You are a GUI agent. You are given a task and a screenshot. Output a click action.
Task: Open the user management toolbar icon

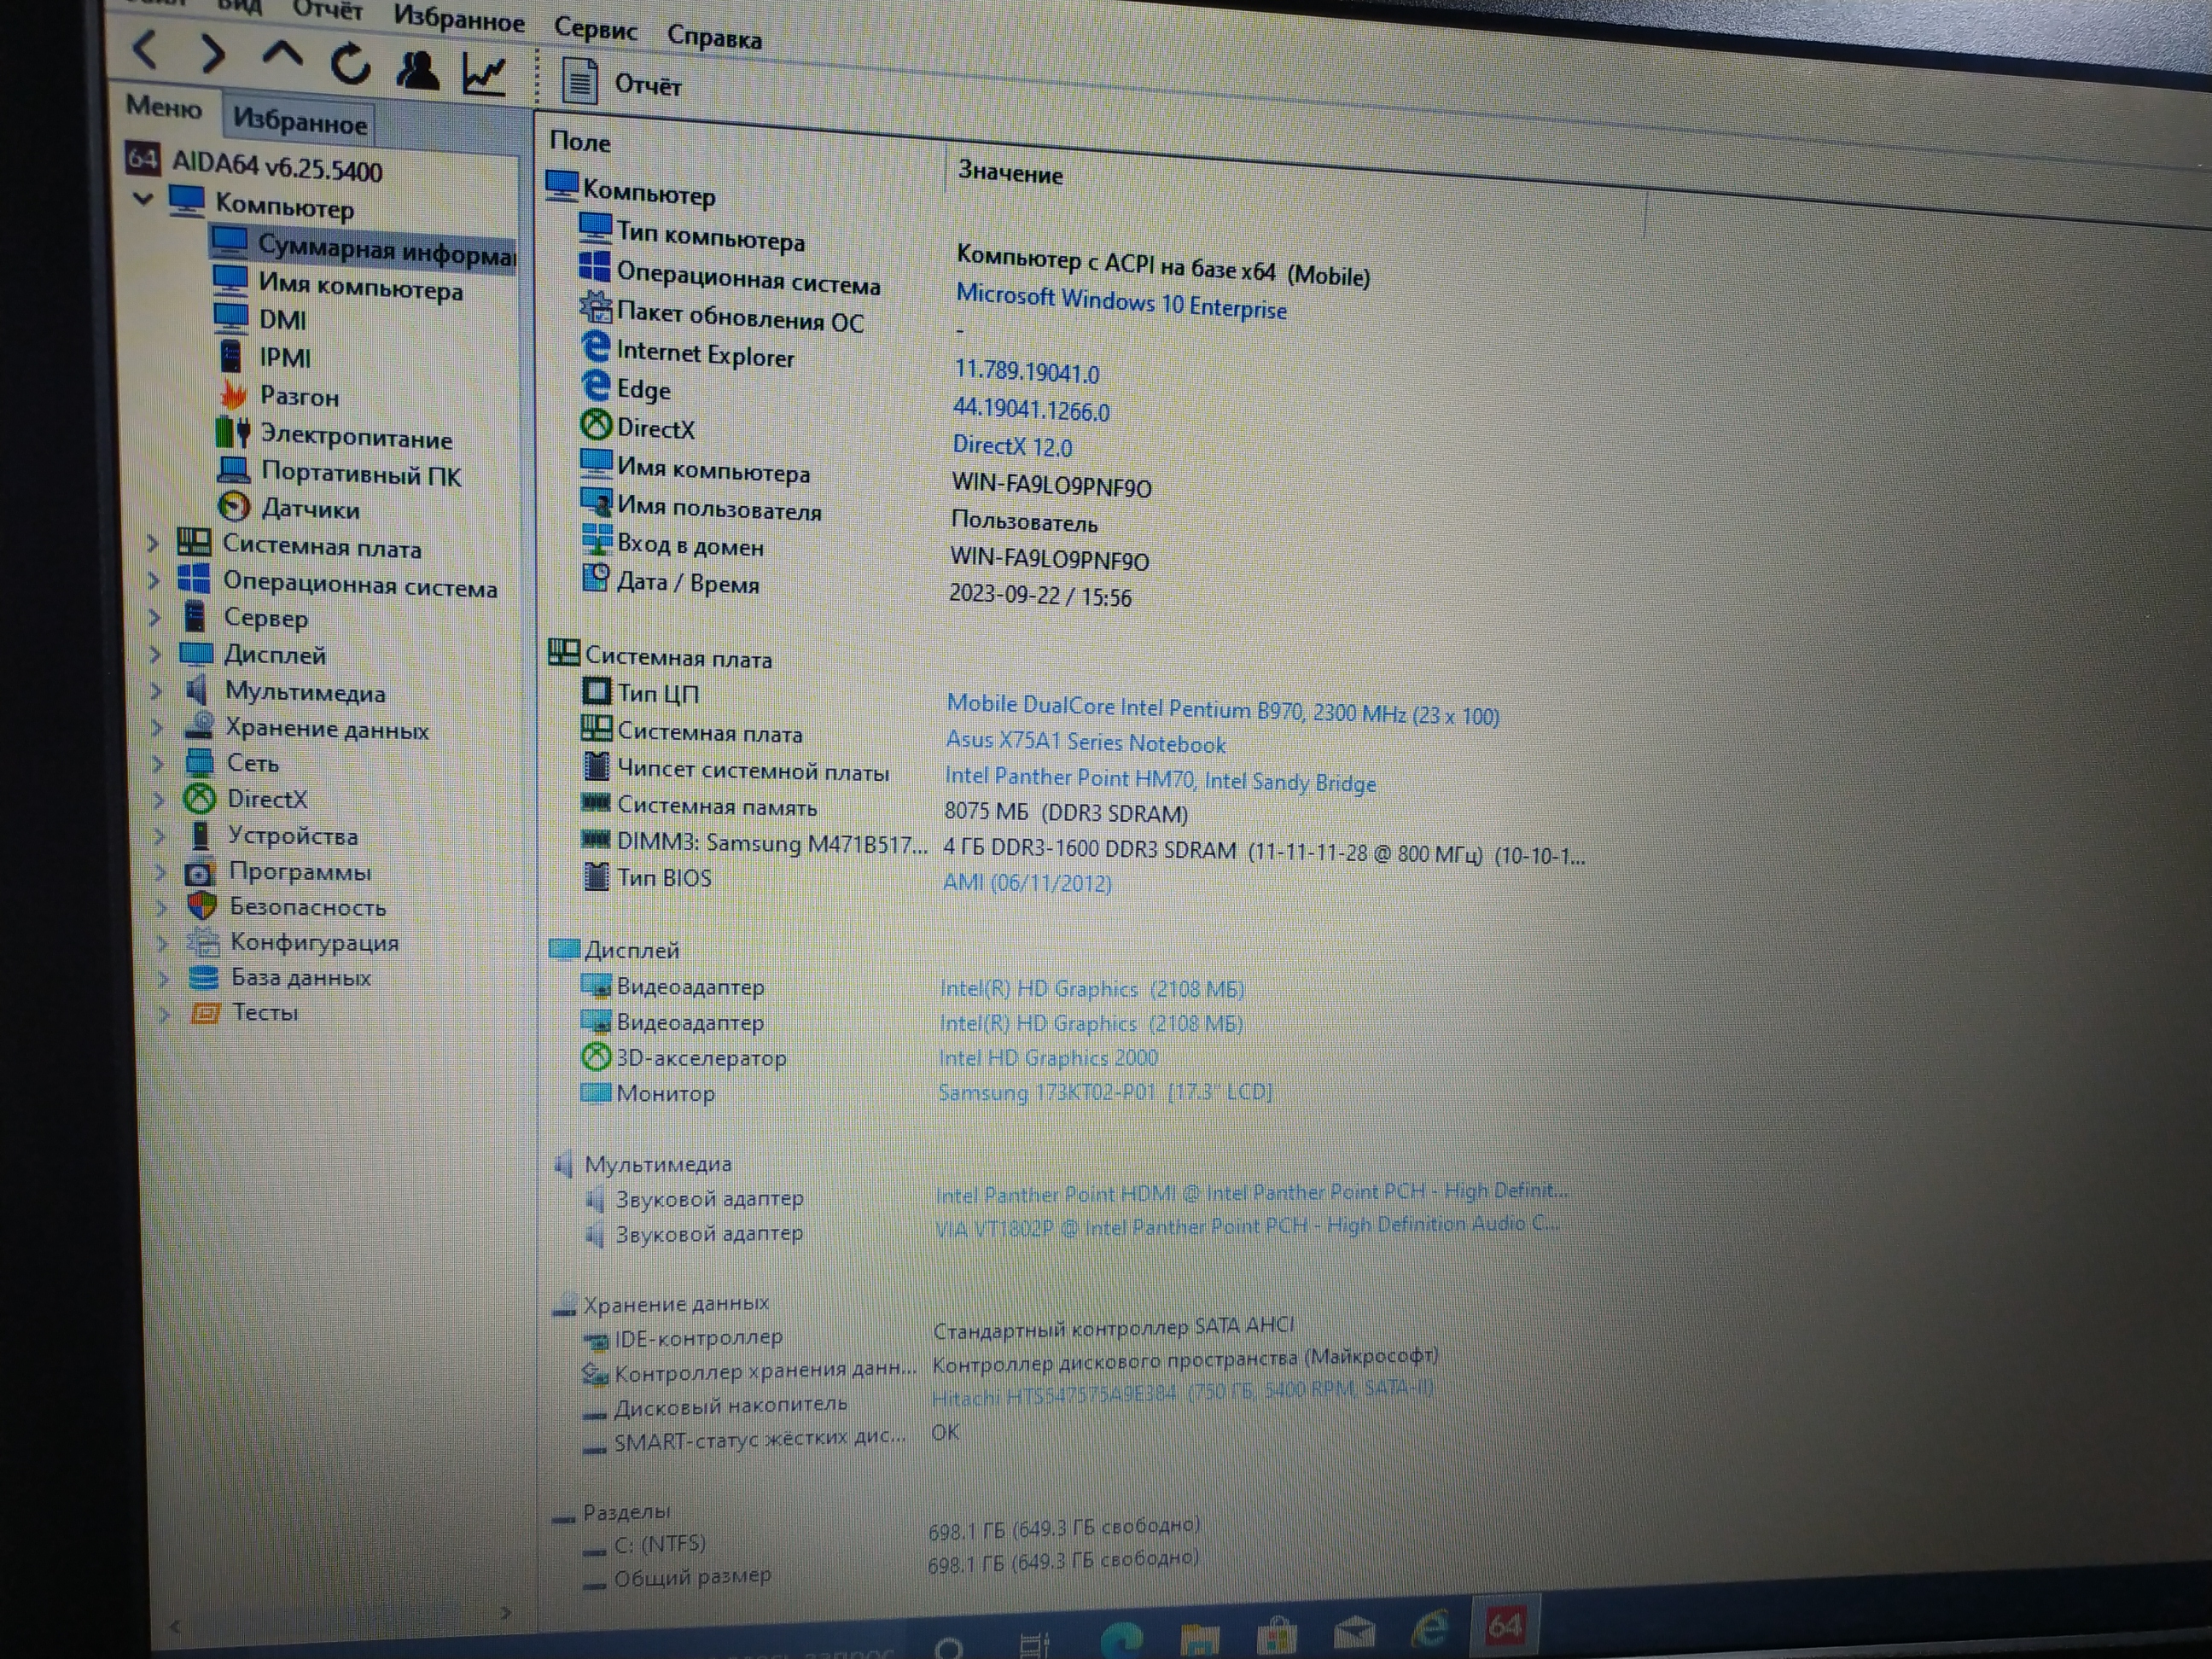(417, 70)
